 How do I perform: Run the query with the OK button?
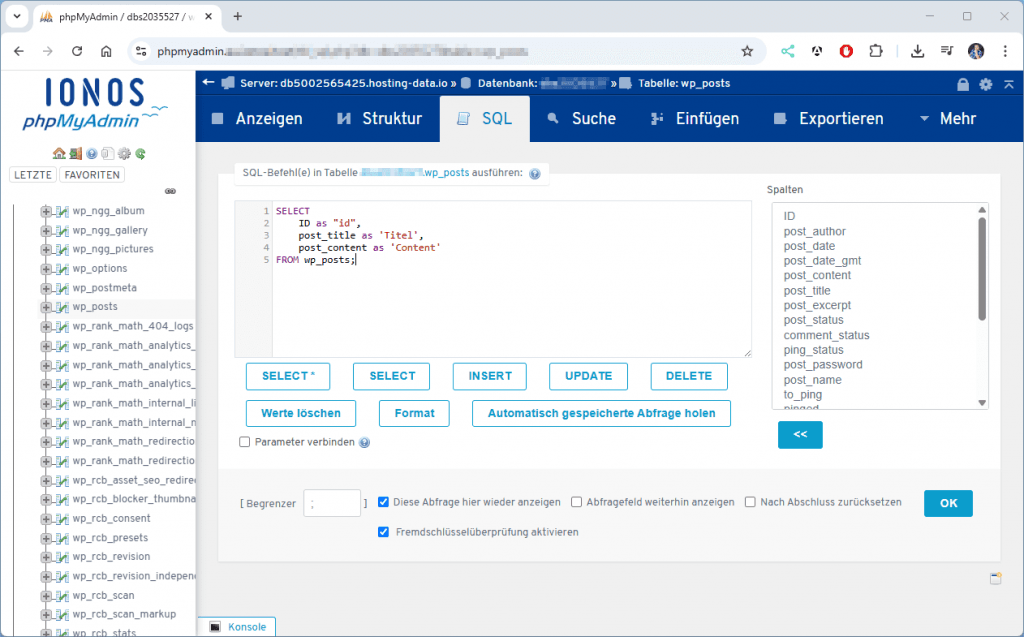947,503
